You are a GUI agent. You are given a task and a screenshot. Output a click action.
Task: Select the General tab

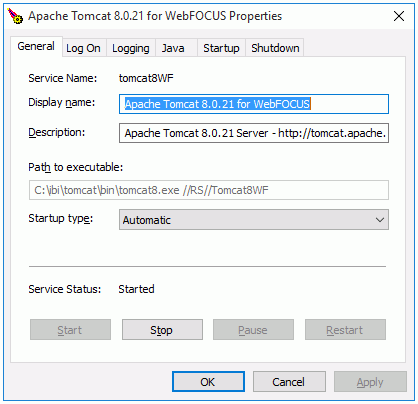click(x=36, y=46)
